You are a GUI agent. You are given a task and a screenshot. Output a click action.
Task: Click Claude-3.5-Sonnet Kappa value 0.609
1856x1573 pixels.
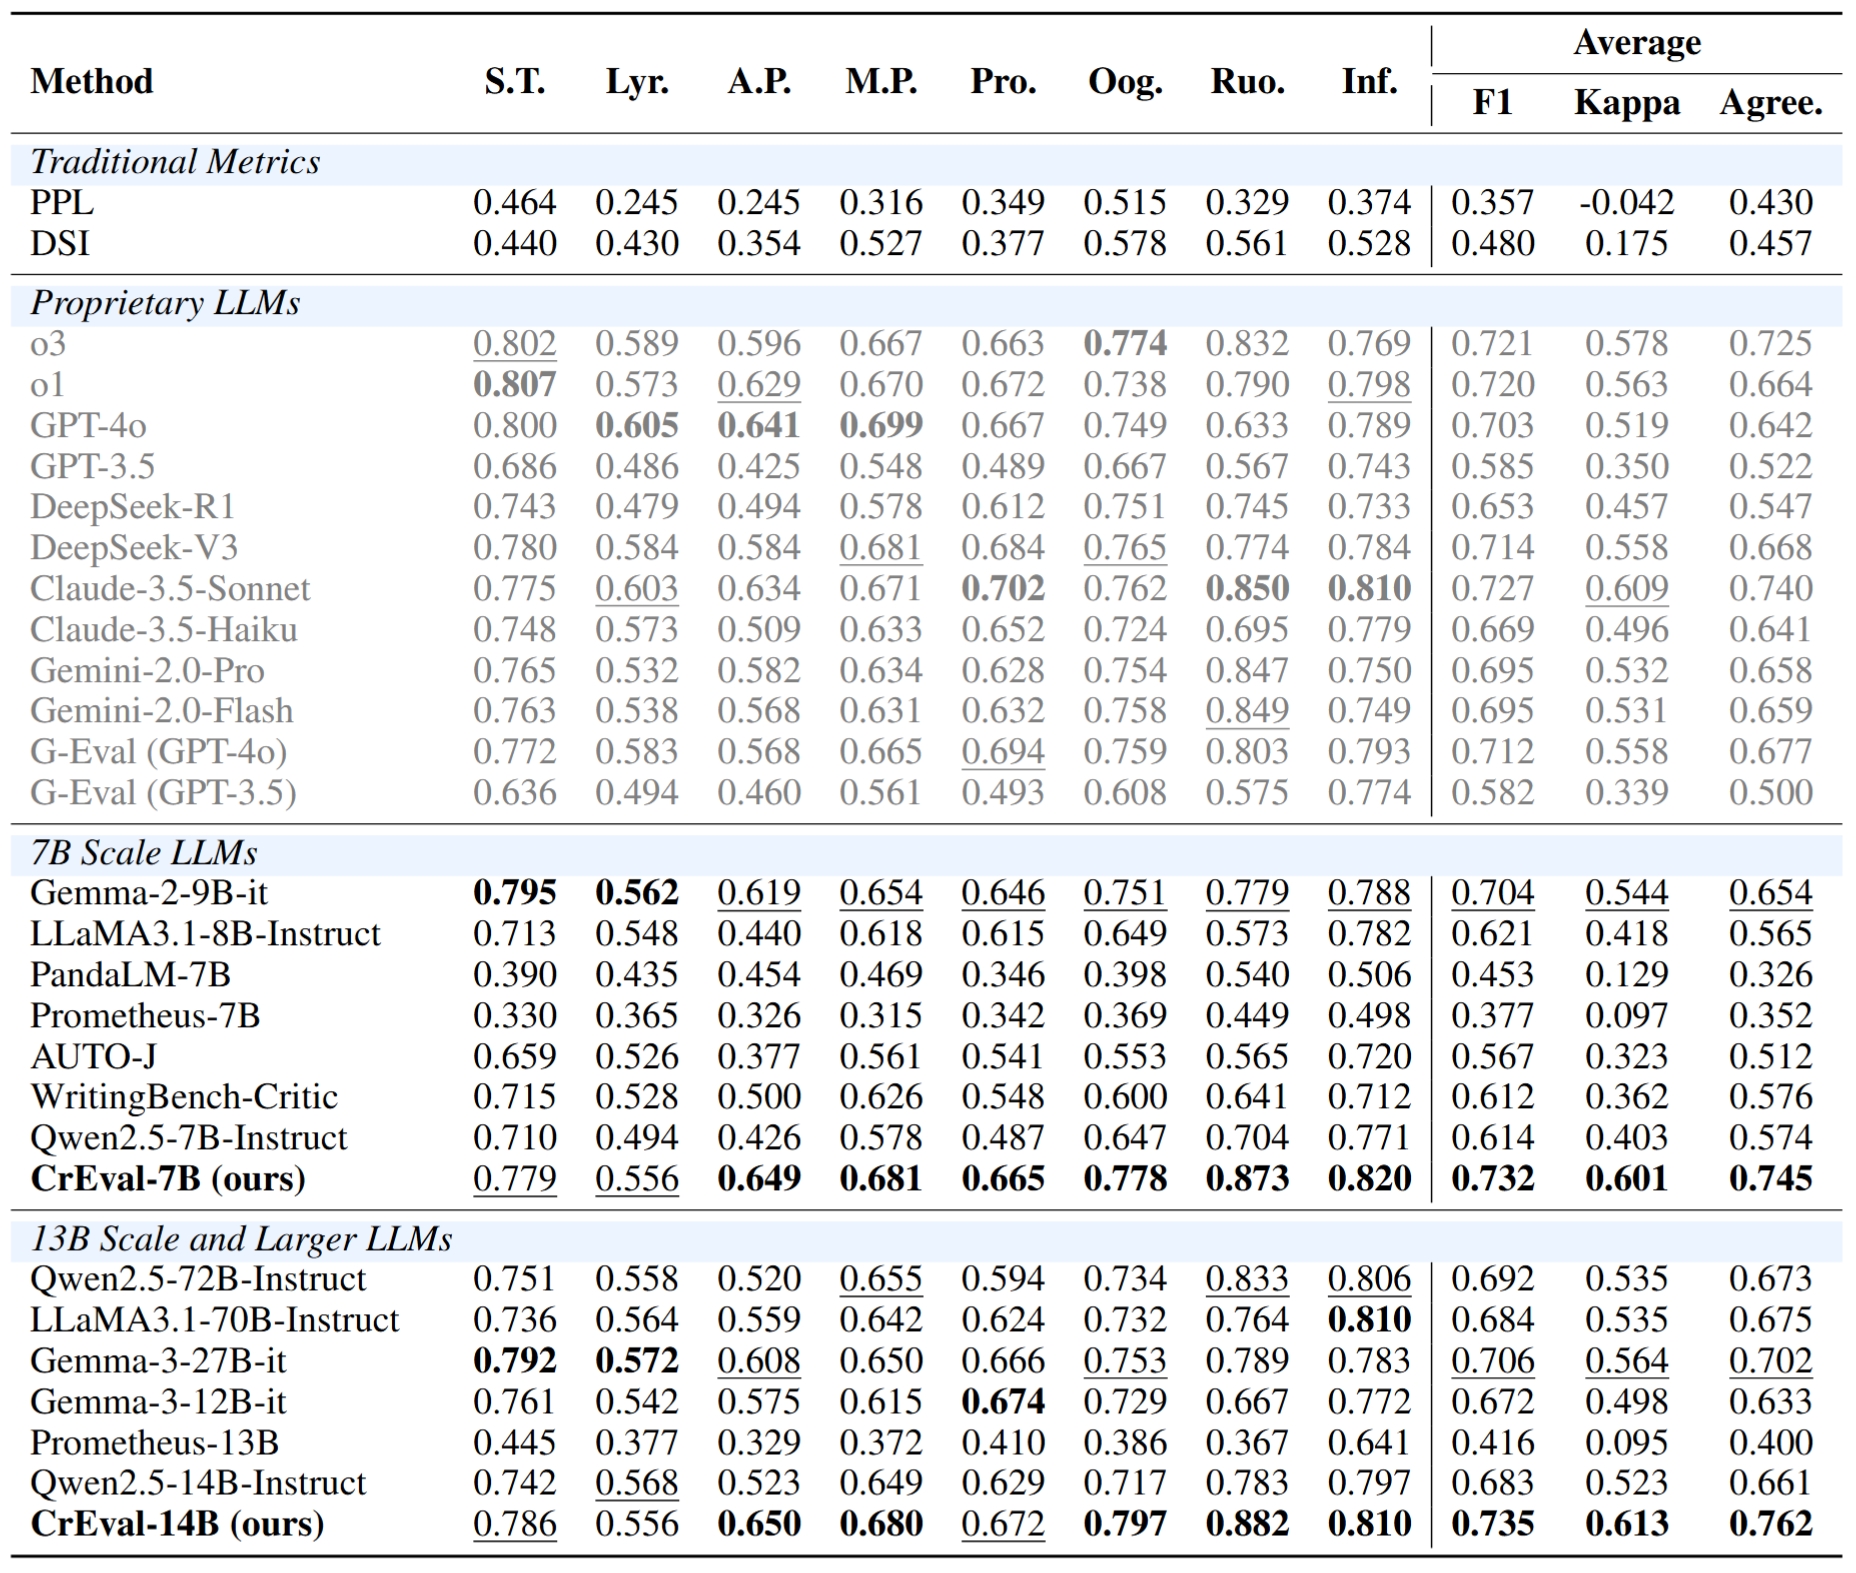pyautogui.click(x=1626, y=589)
